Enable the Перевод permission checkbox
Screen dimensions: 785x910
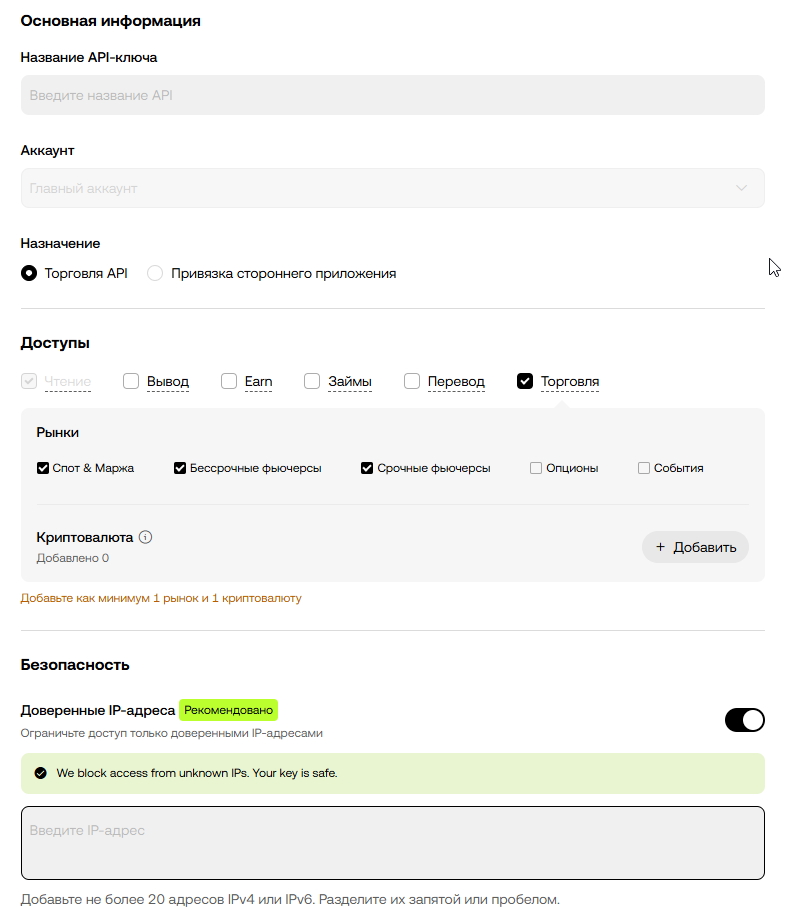pos(412,381)
